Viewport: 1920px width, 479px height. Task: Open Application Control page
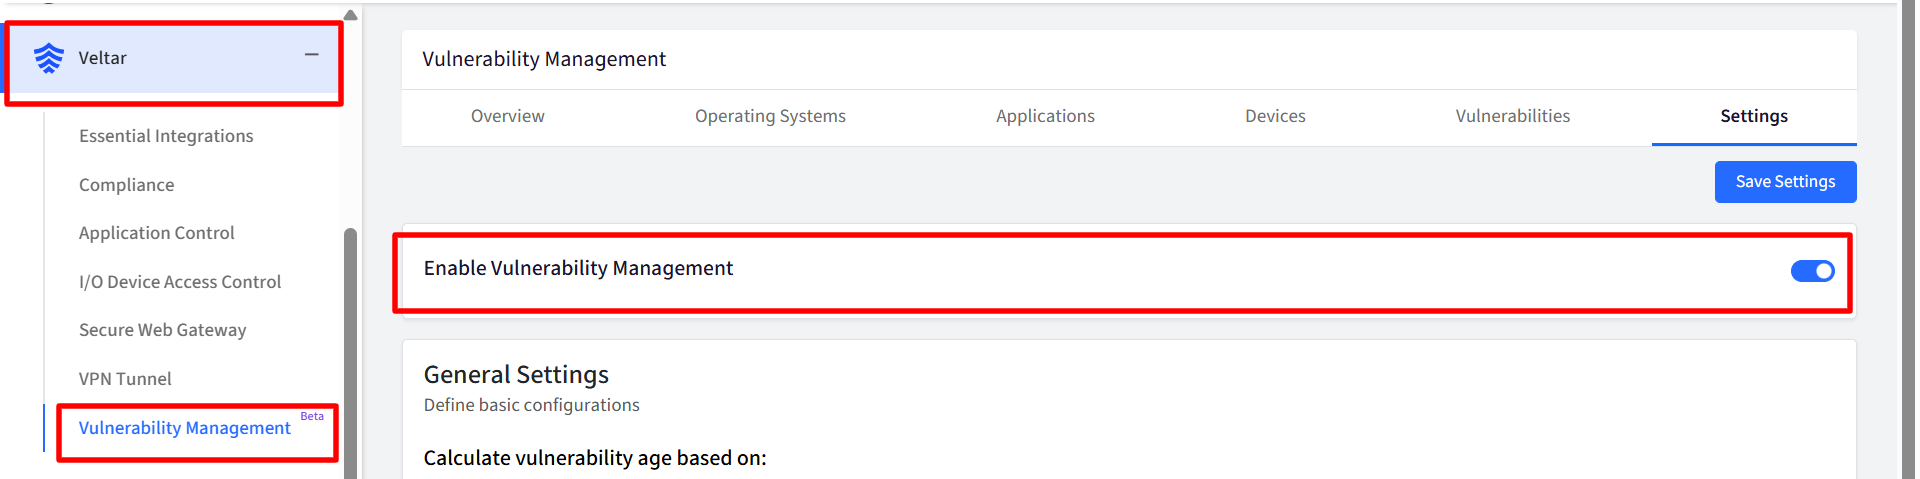point(157,233)
